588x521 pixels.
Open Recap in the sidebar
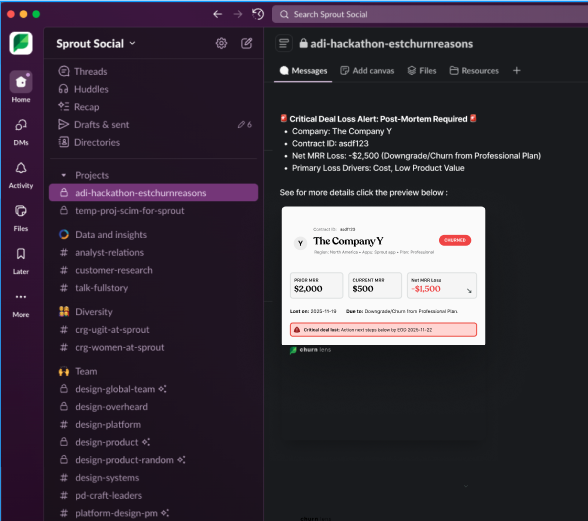[154, 107]
